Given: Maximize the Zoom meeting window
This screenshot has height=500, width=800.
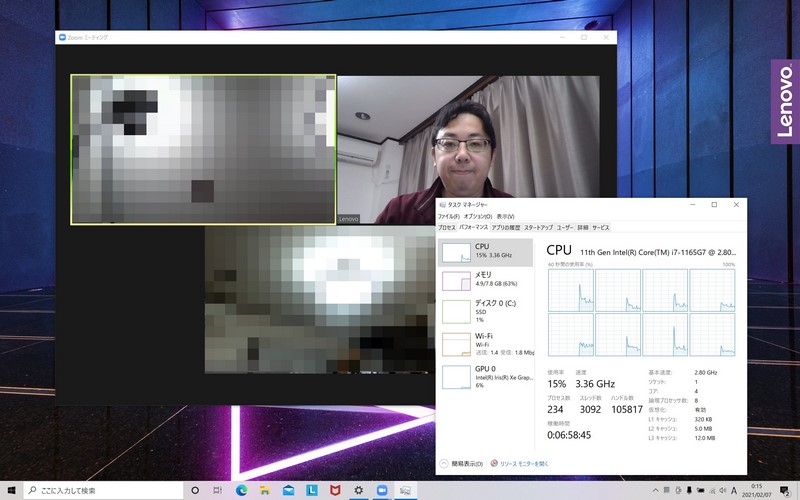Looking at the screenshot, I should pos(584,37).
